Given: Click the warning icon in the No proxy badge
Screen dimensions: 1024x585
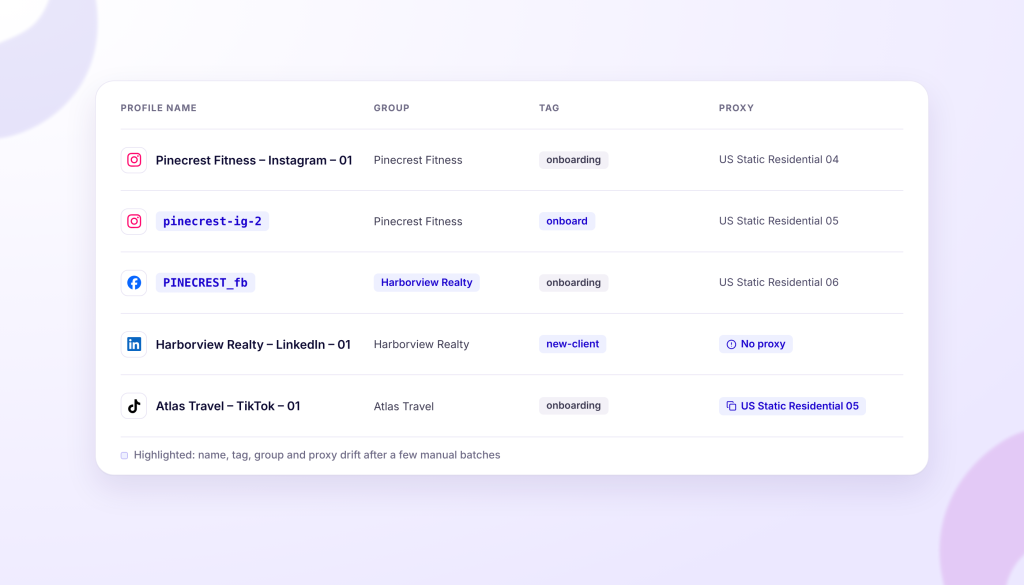Looking at the screenshot, I should 731,344.
